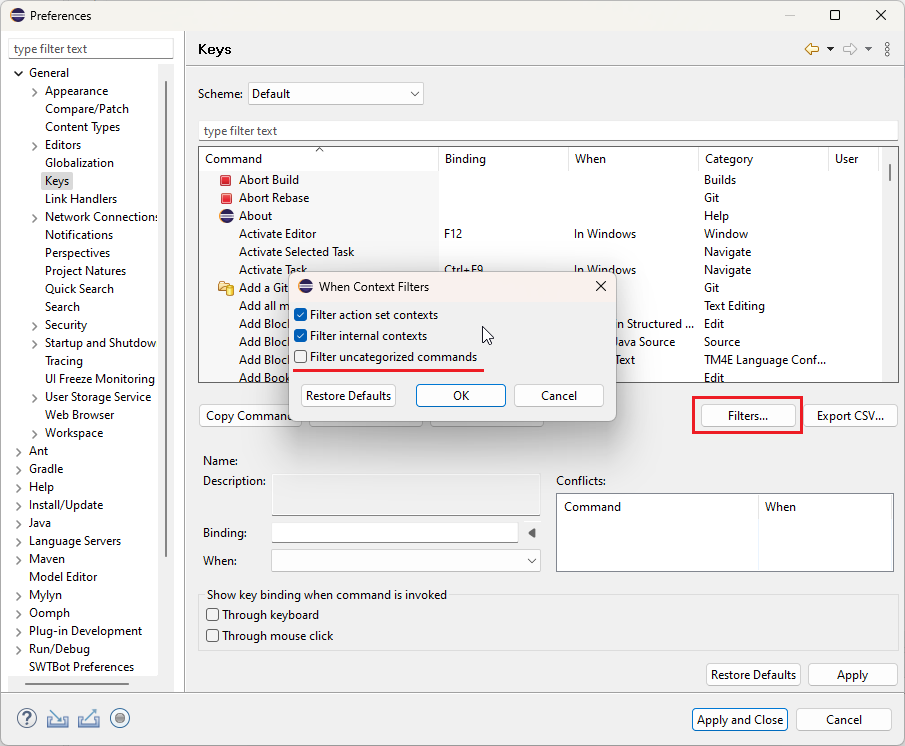Click the Description text area
This screenshot has height=746, width=905.
point(406,494)
